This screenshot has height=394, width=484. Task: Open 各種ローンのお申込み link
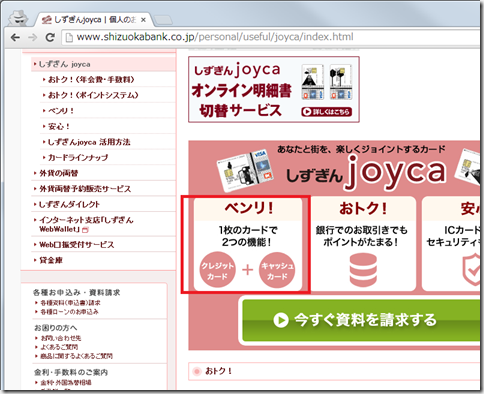69,312
